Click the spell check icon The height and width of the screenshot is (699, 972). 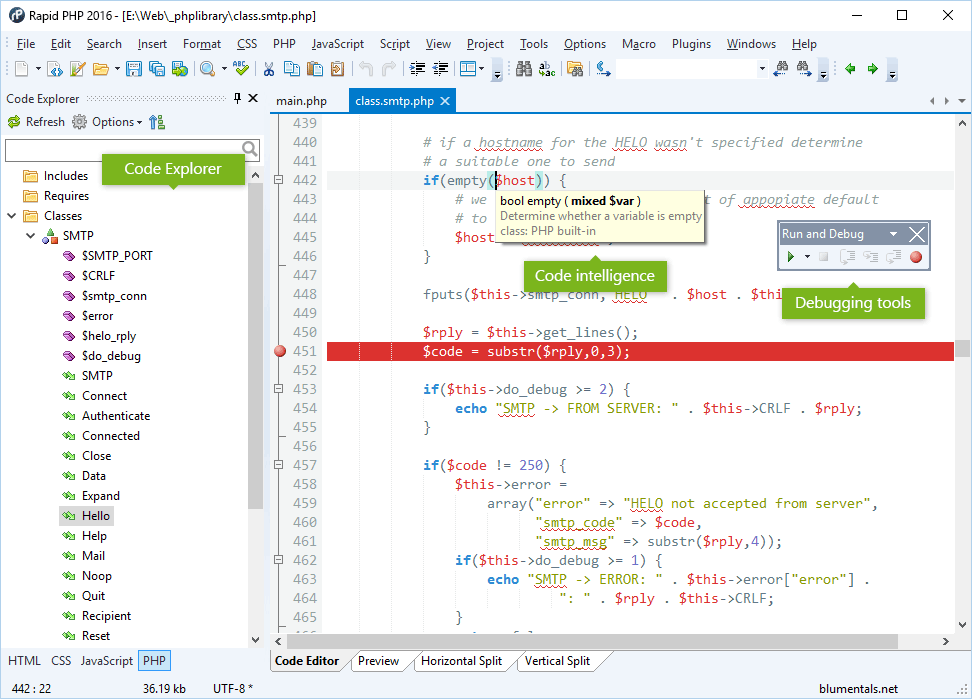click(x=240, y=68)
